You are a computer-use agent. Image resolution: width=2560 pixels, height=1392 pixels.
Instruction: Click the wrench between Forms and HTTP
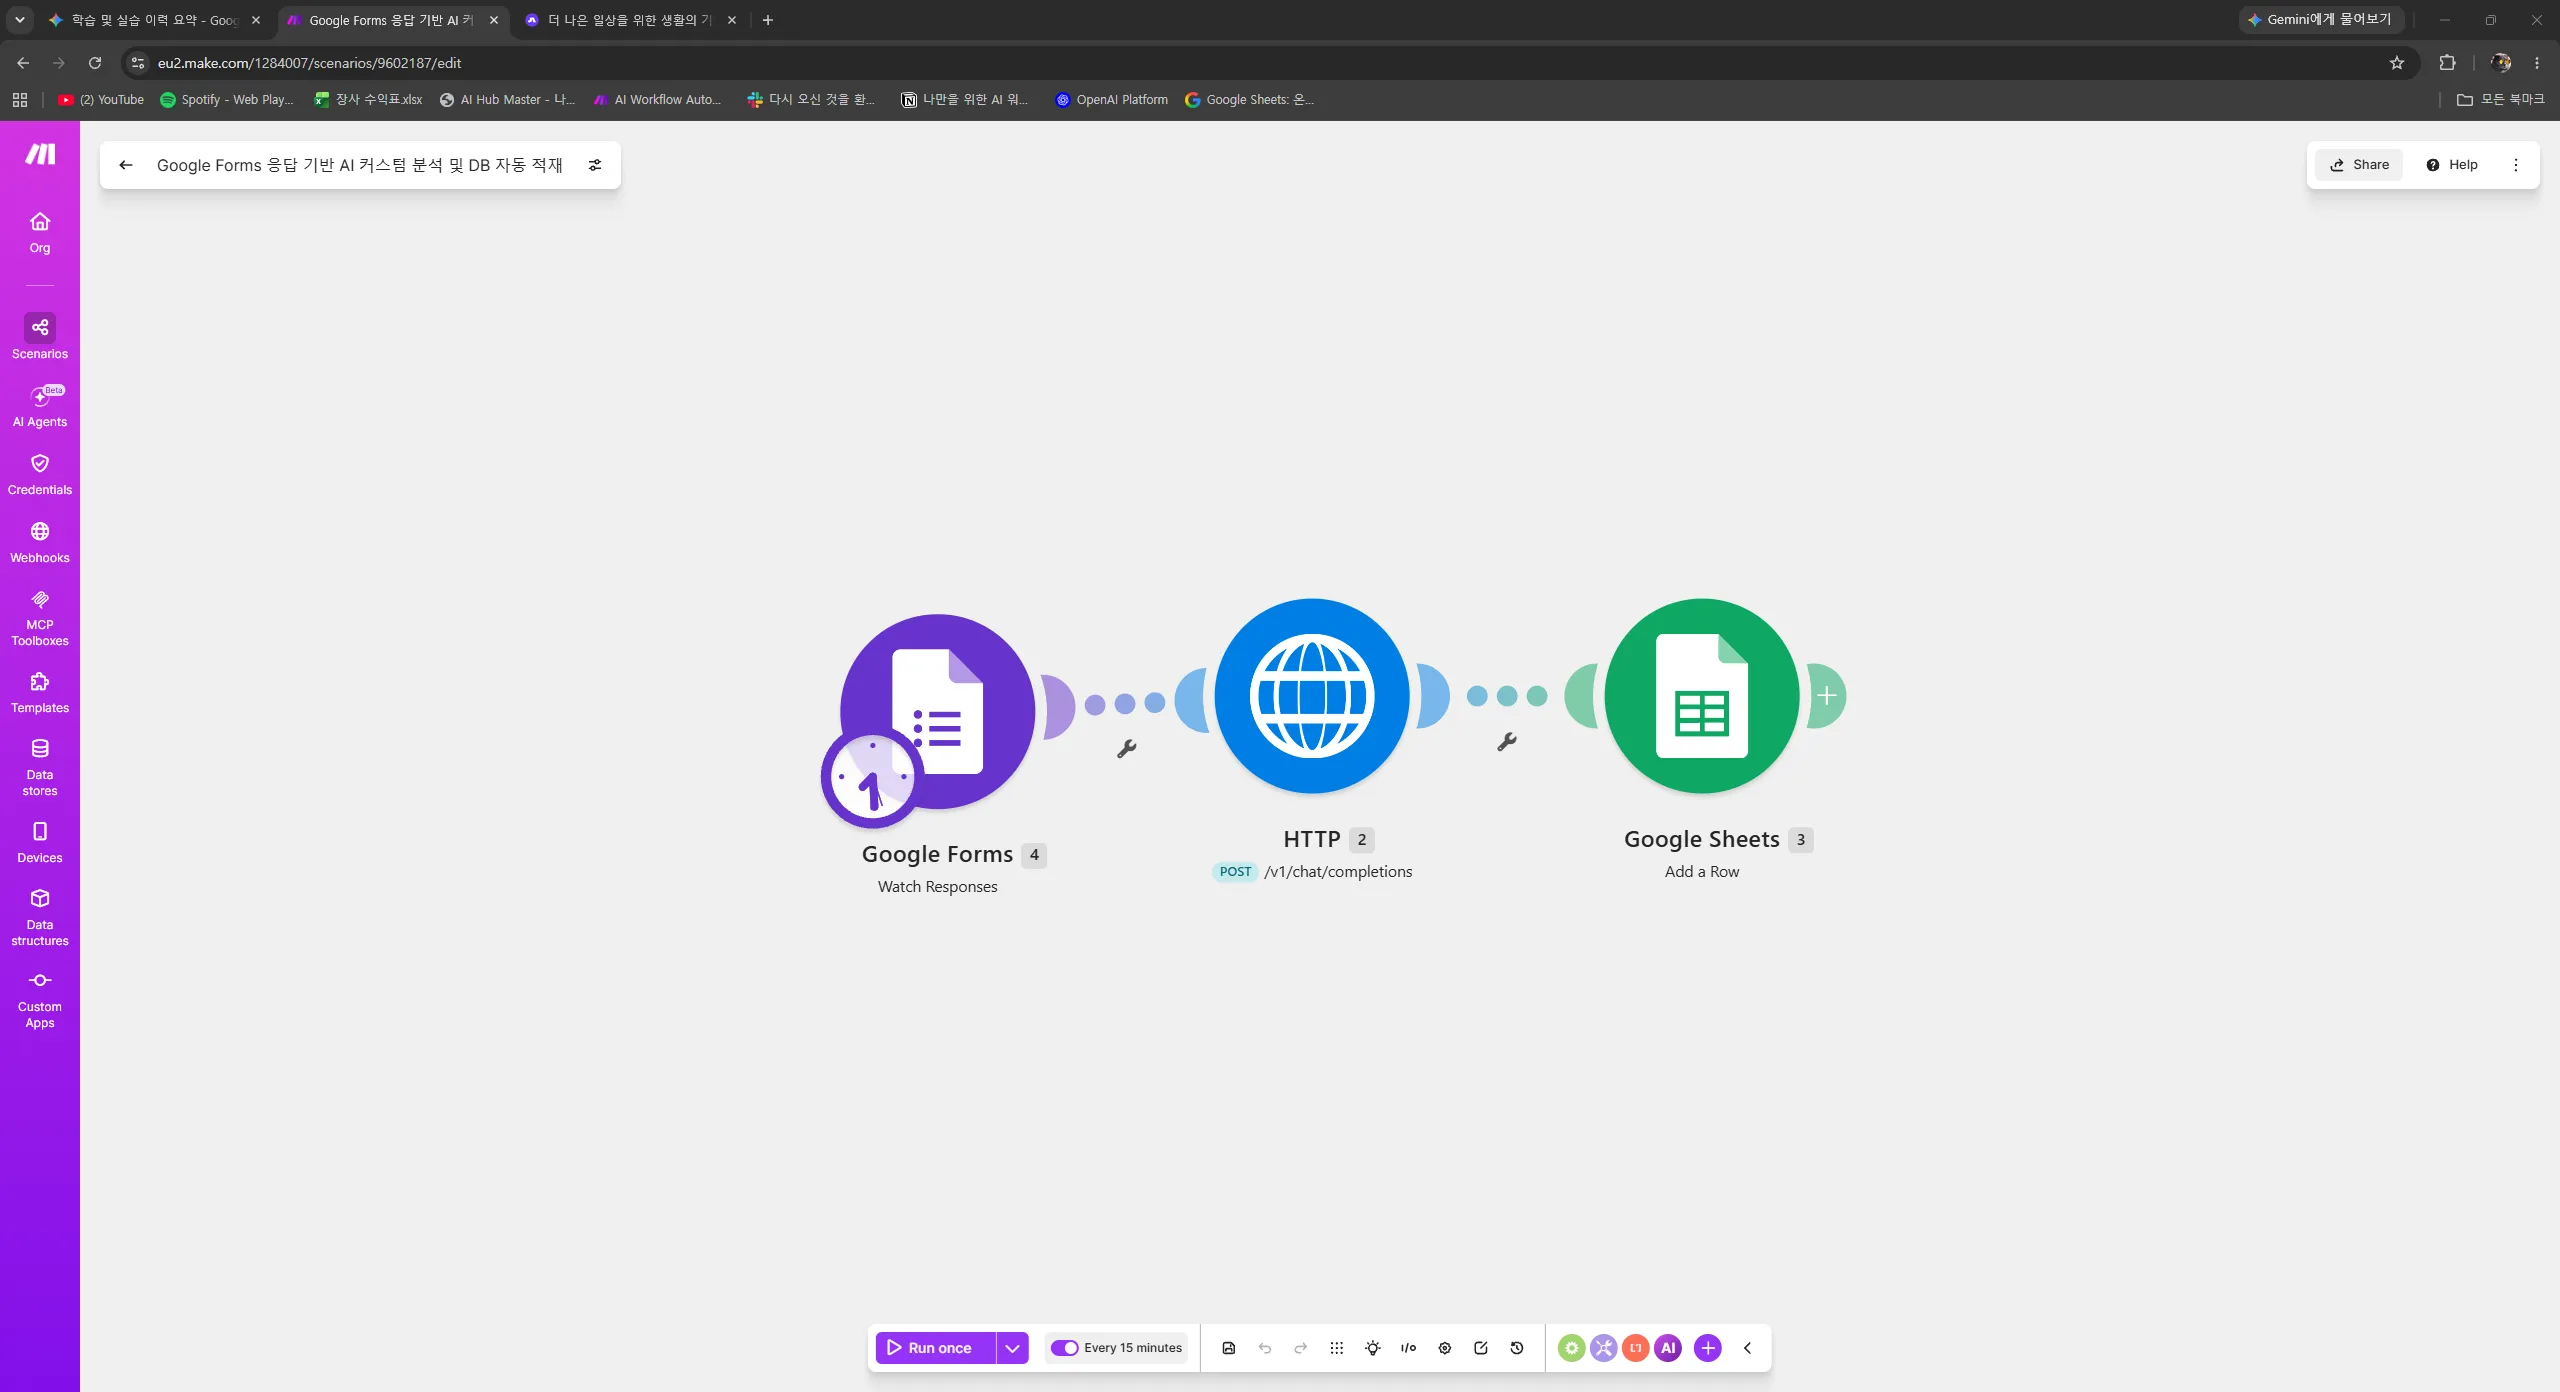pos(1127,749)
